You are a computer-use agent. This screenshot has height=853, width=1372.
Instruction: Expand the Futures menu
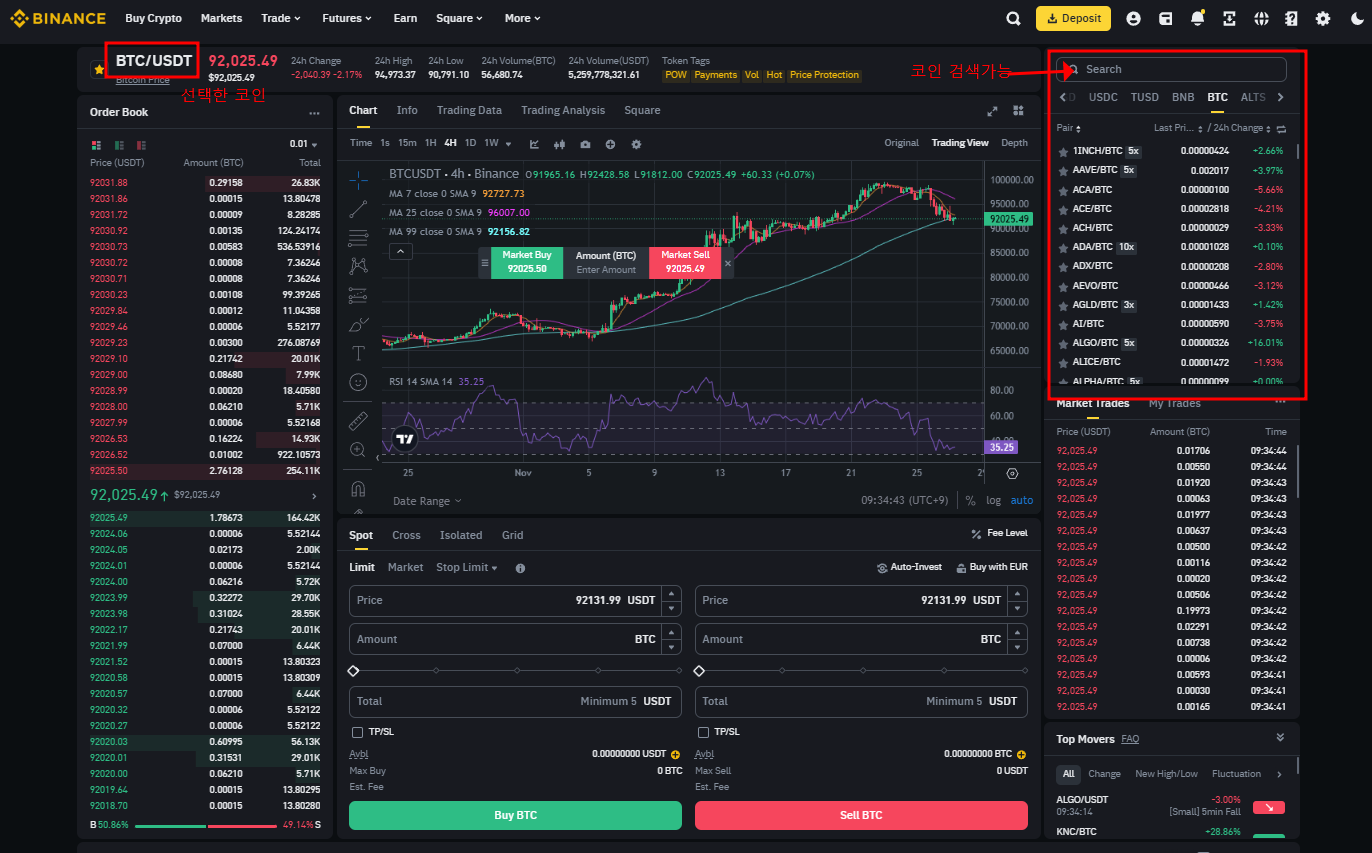tap(347, 18)
